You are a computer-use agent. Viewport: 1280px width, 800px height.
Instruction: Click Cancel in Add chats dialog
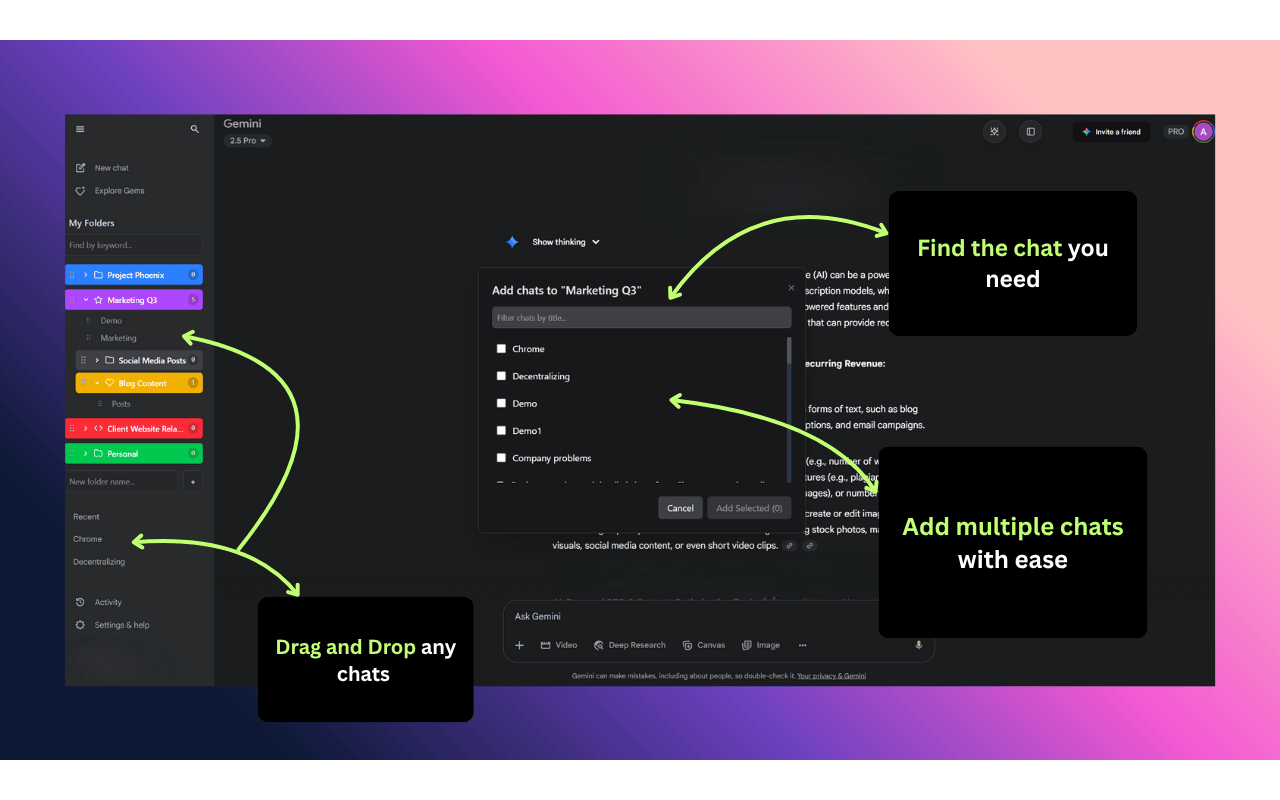click(680, 508)
